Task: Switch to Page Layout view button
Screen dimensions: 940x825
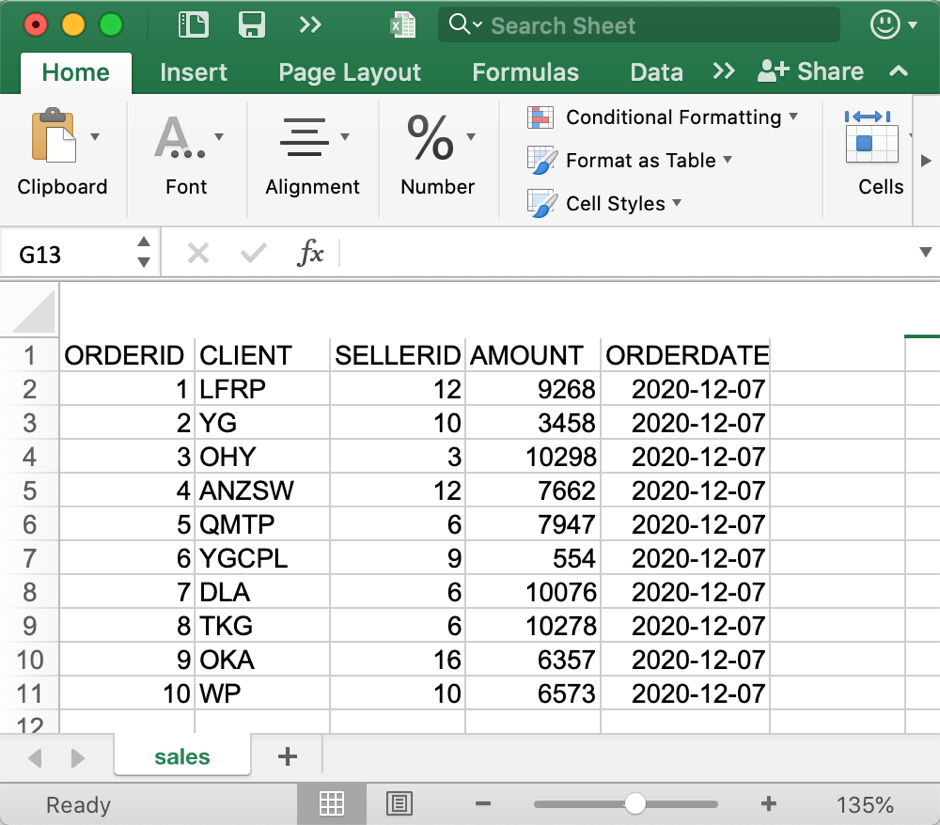Action: 399,804
